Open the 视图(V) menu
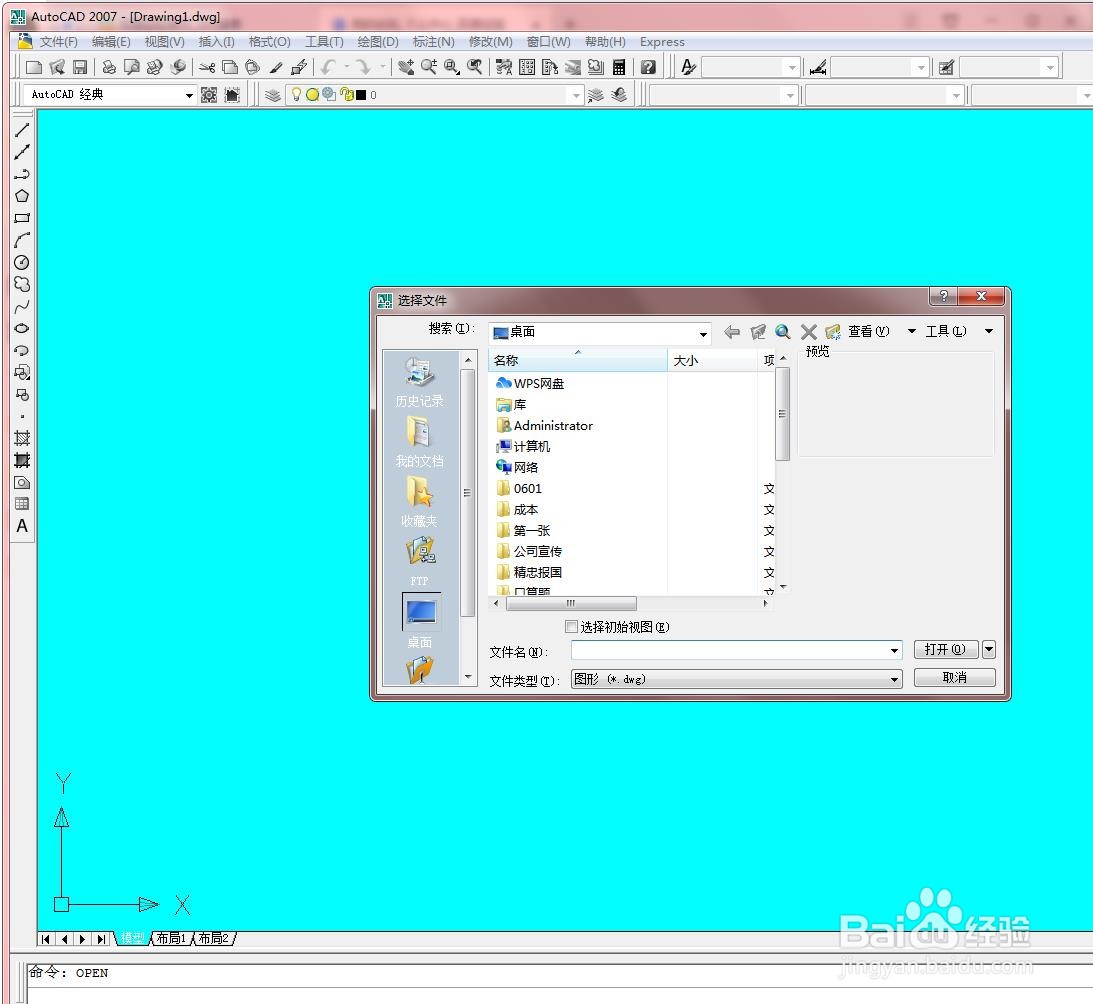The image size is (1093, 1004). pyautogui.click(x=165, y=42)
